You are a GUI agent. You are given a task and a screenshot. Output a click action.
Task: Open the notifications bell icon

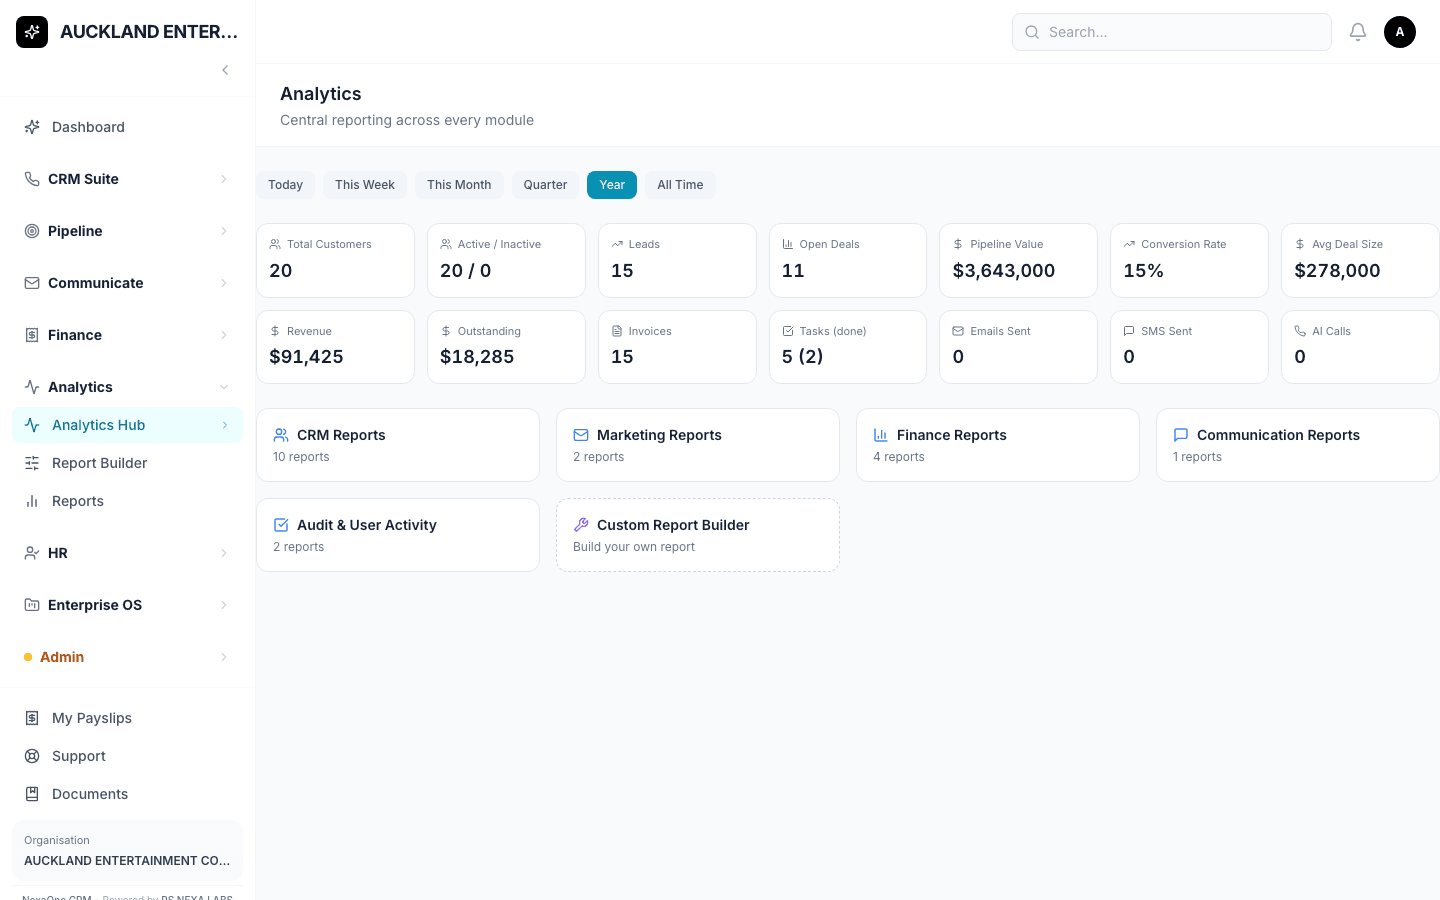coord(1358,32)
